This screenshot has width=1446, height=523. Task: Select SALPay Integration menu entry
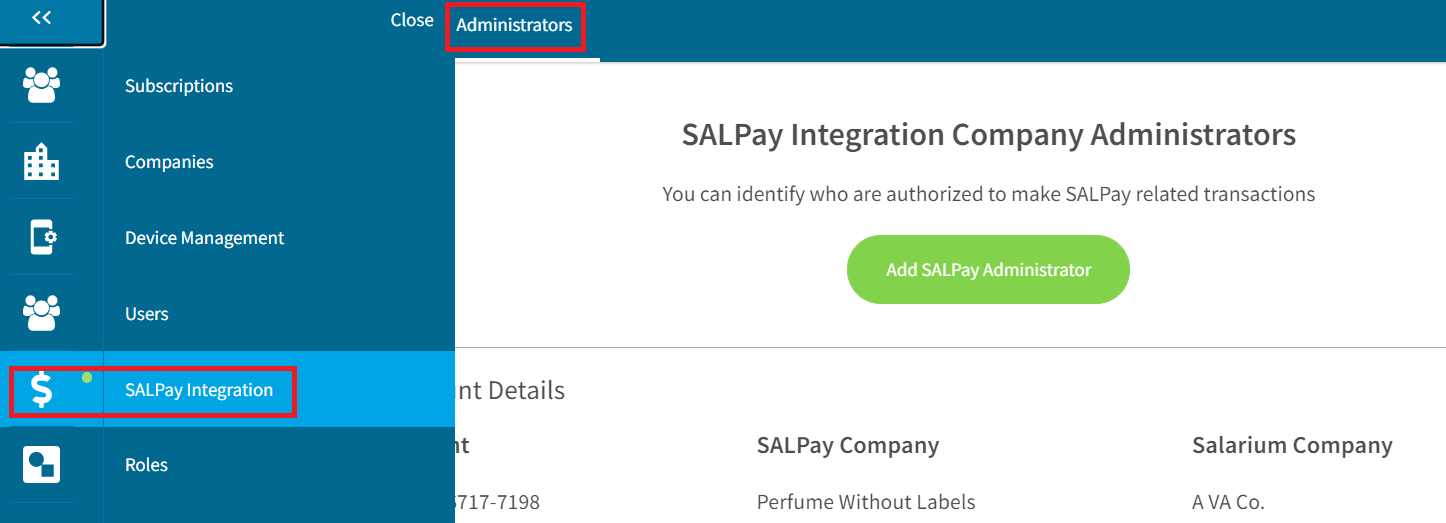(x=199, y=390)
